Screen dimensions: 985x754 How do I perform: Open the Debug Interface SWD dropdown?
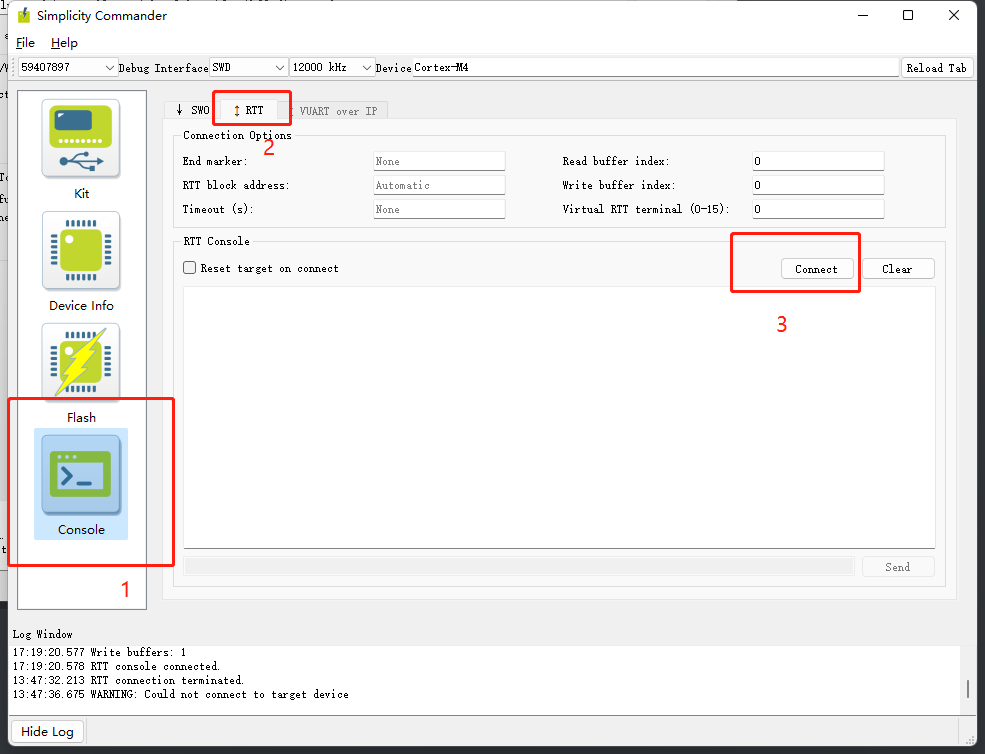(248, 67)
